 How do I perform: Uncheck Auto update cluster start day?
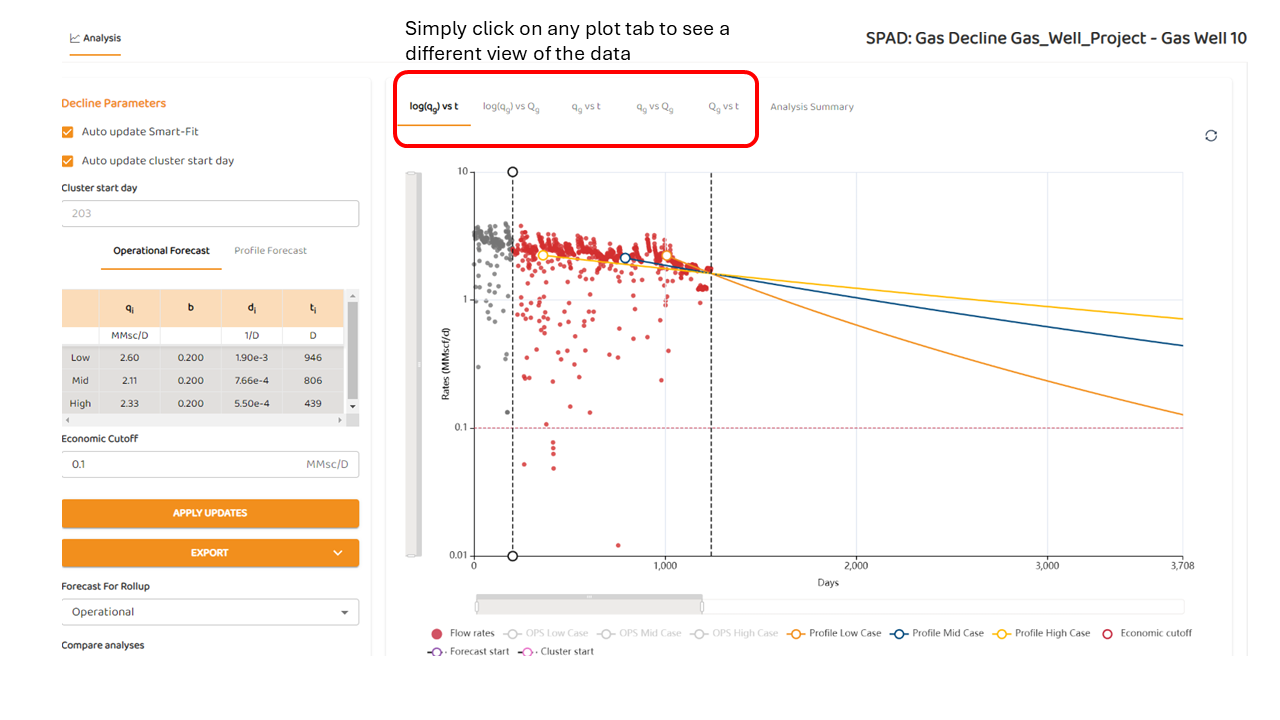pyautogui.click(x=68, y=161)
